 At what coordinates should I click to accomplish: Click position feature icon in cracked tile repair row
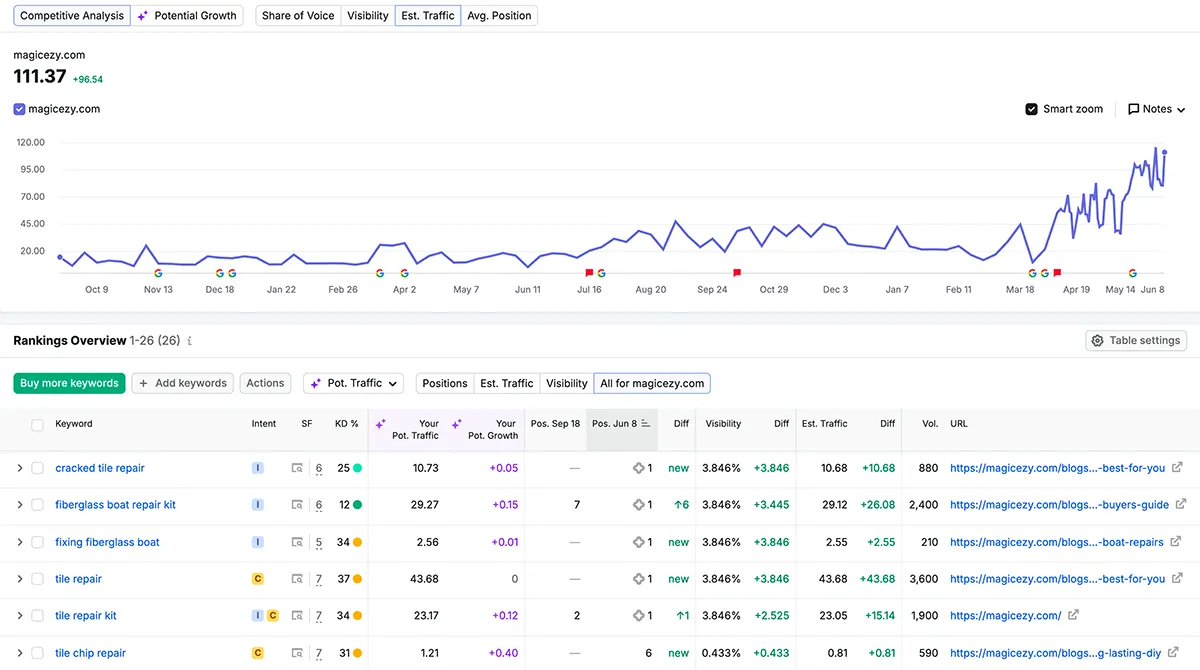pos(638,468)
